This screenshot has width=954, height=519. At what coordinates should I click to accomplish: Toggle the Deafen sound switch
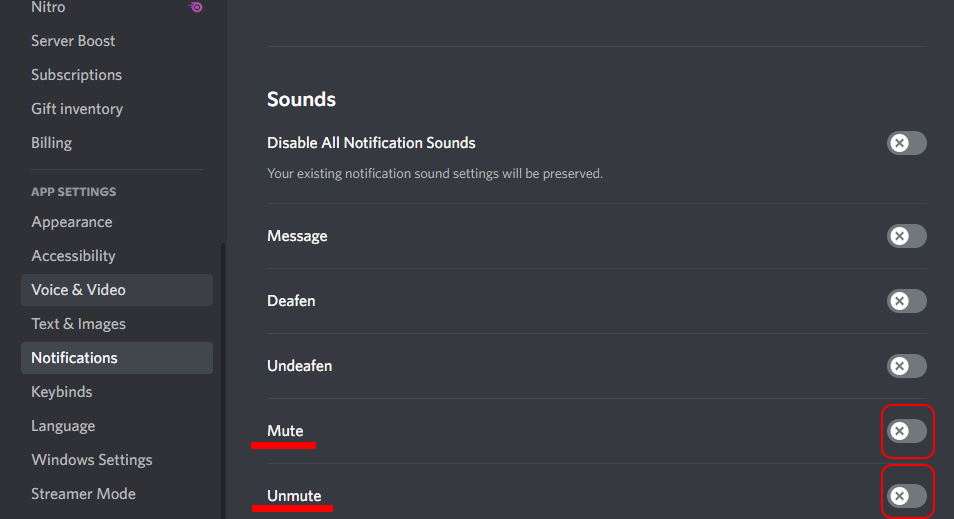pos(906,301)
